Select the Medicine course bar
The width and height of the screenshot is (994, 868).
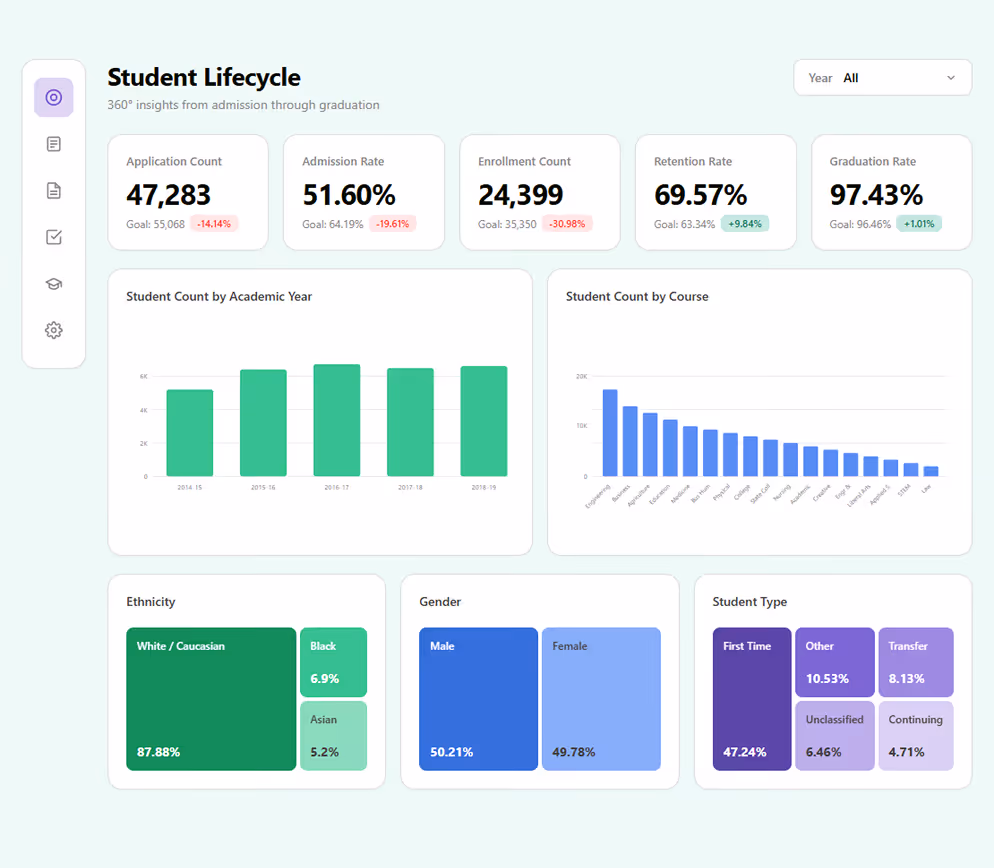[690, 451]
